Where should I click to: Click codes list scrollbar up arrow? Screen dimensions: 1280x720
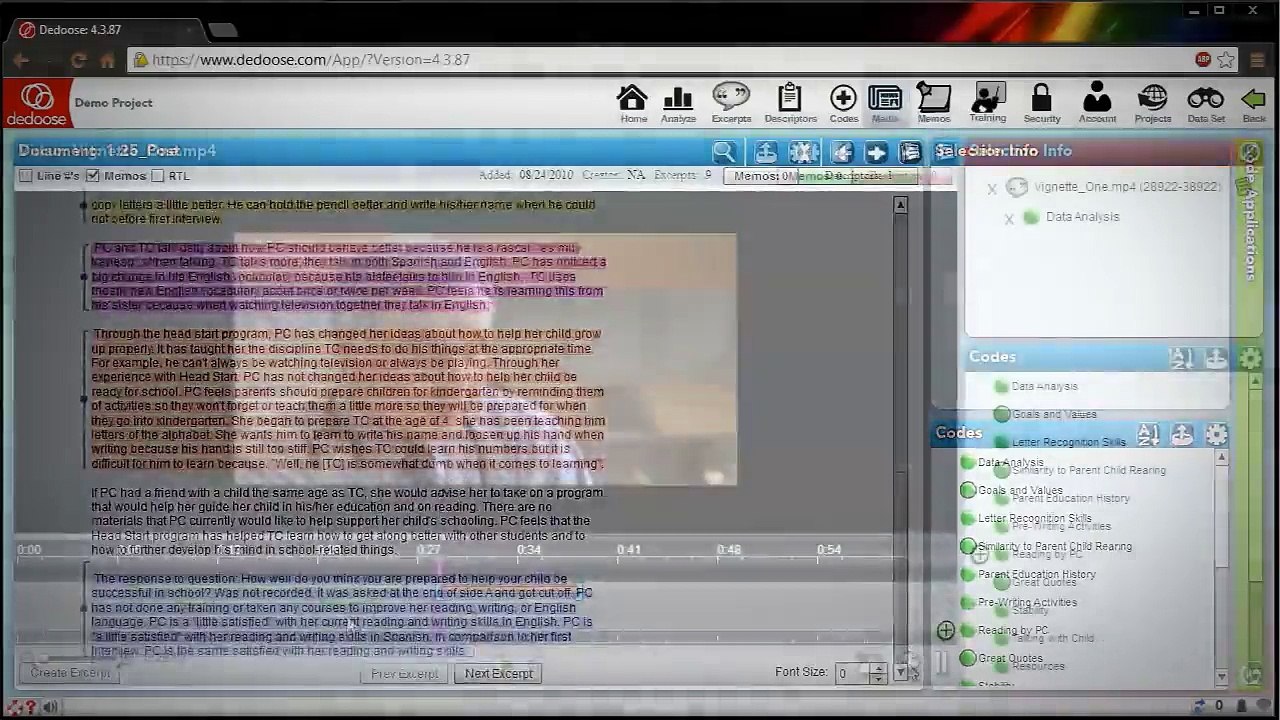pyautogui.click(x=1221, y=458)
